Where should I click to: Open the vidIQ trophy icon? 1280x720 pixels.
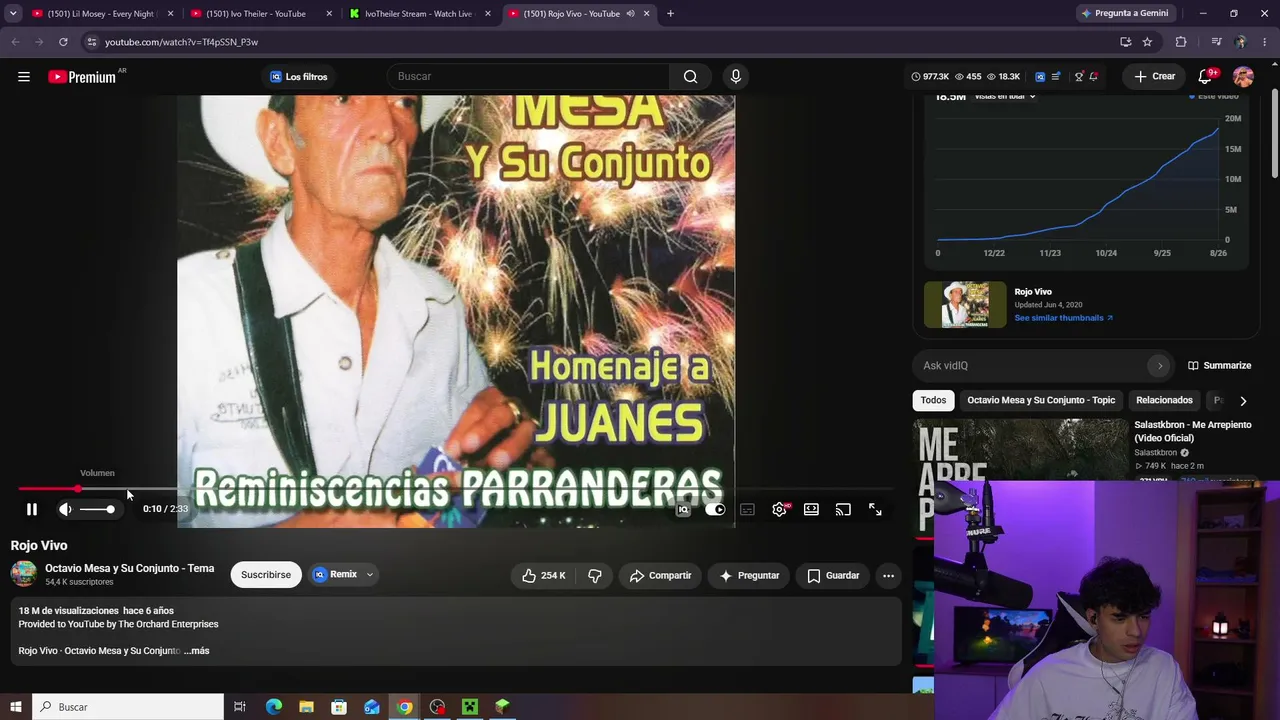(x=1078, y=77)
